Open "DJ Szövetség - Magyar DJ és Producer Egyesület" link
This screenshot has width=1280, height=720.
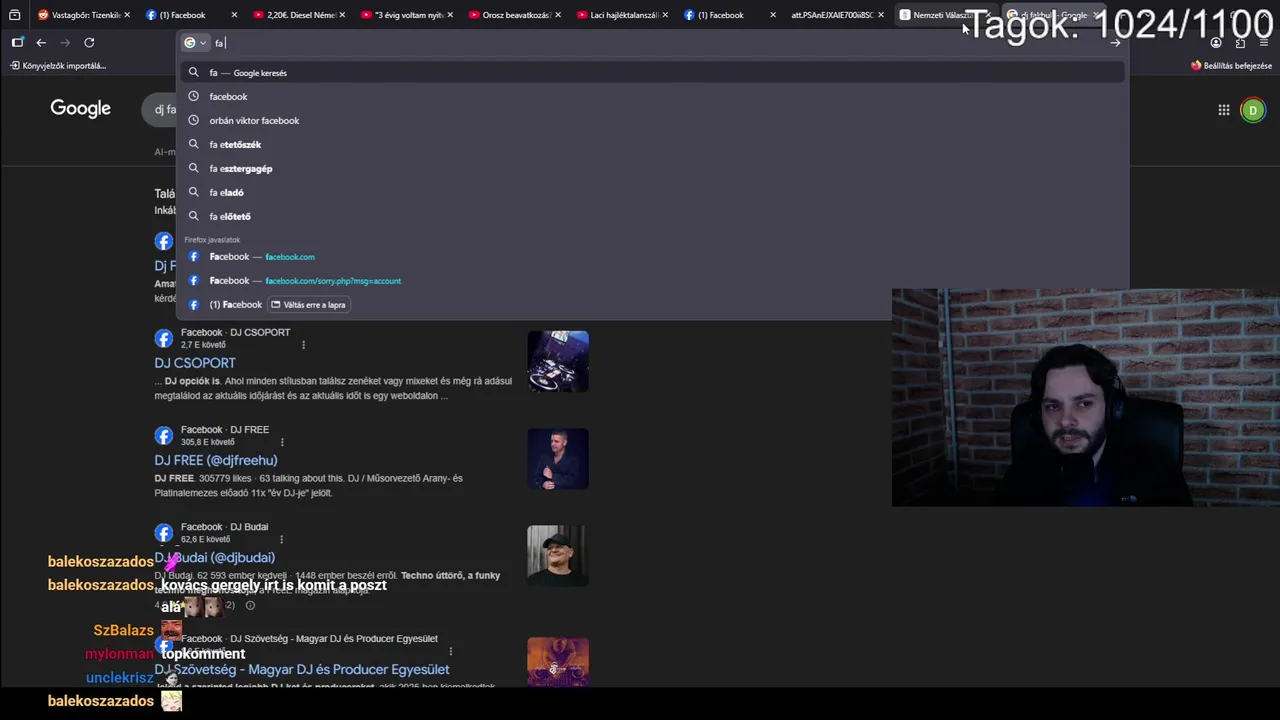pyautogui.click(x=302, y=669)
